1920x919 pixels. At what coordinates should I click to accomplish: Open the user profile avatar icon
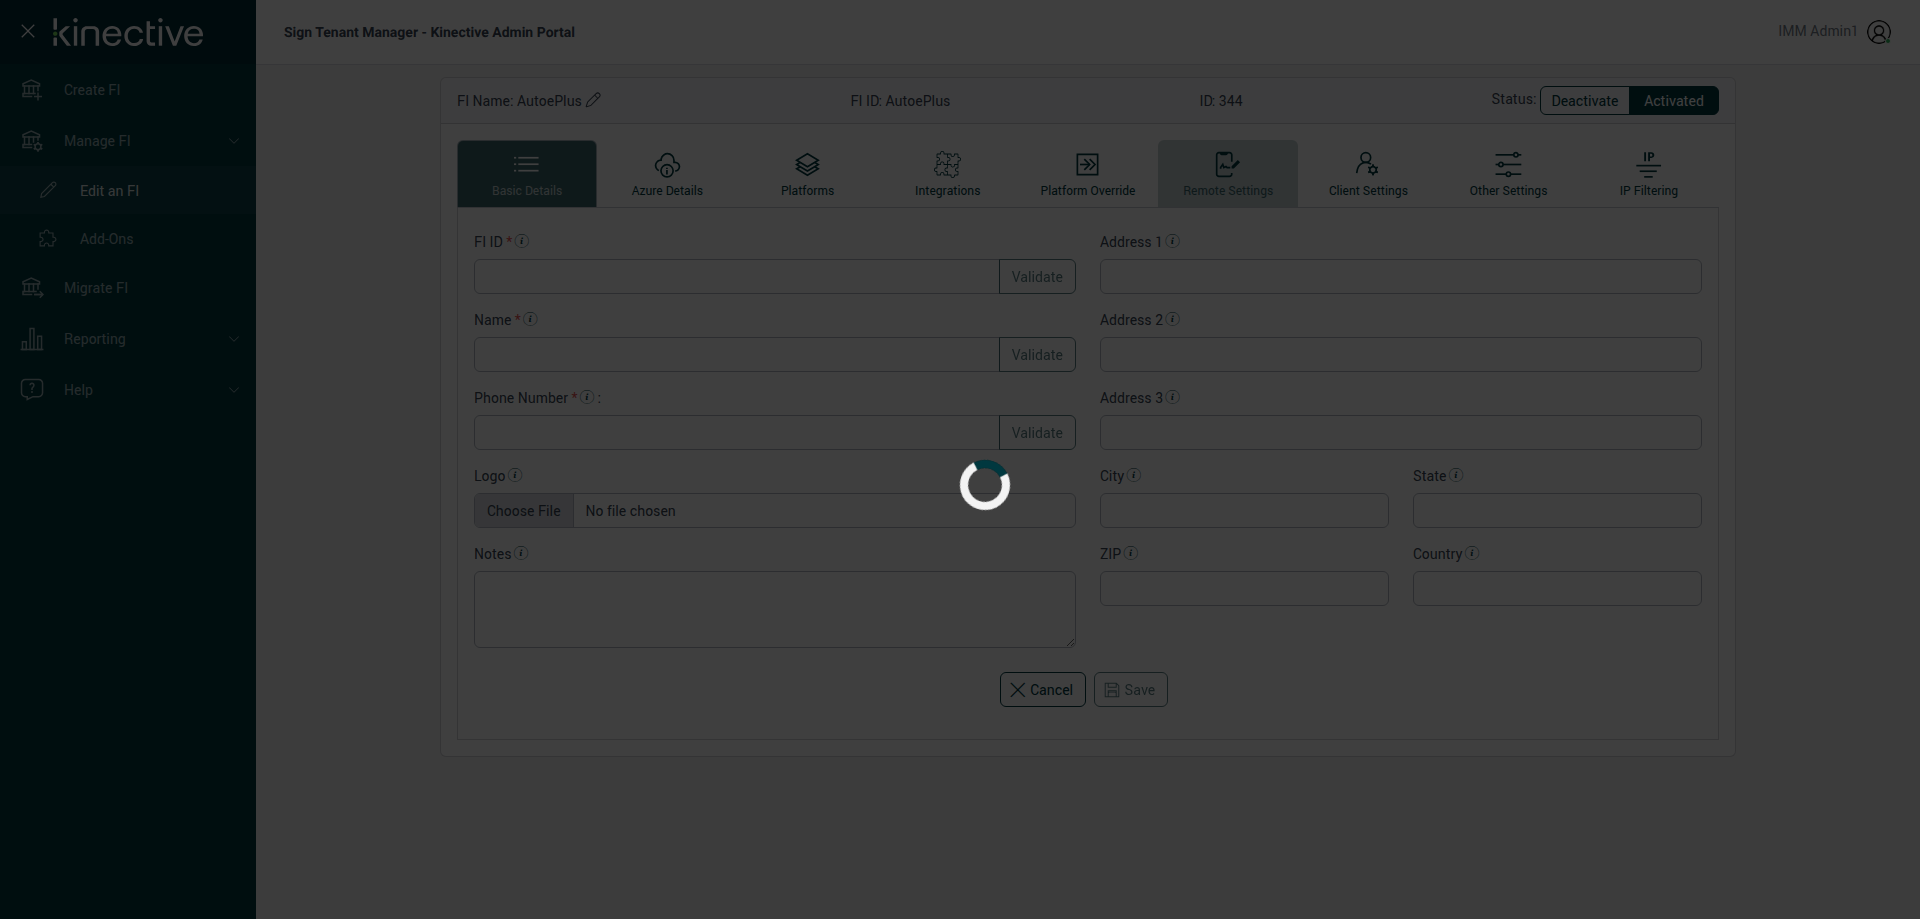[1879, 32]
